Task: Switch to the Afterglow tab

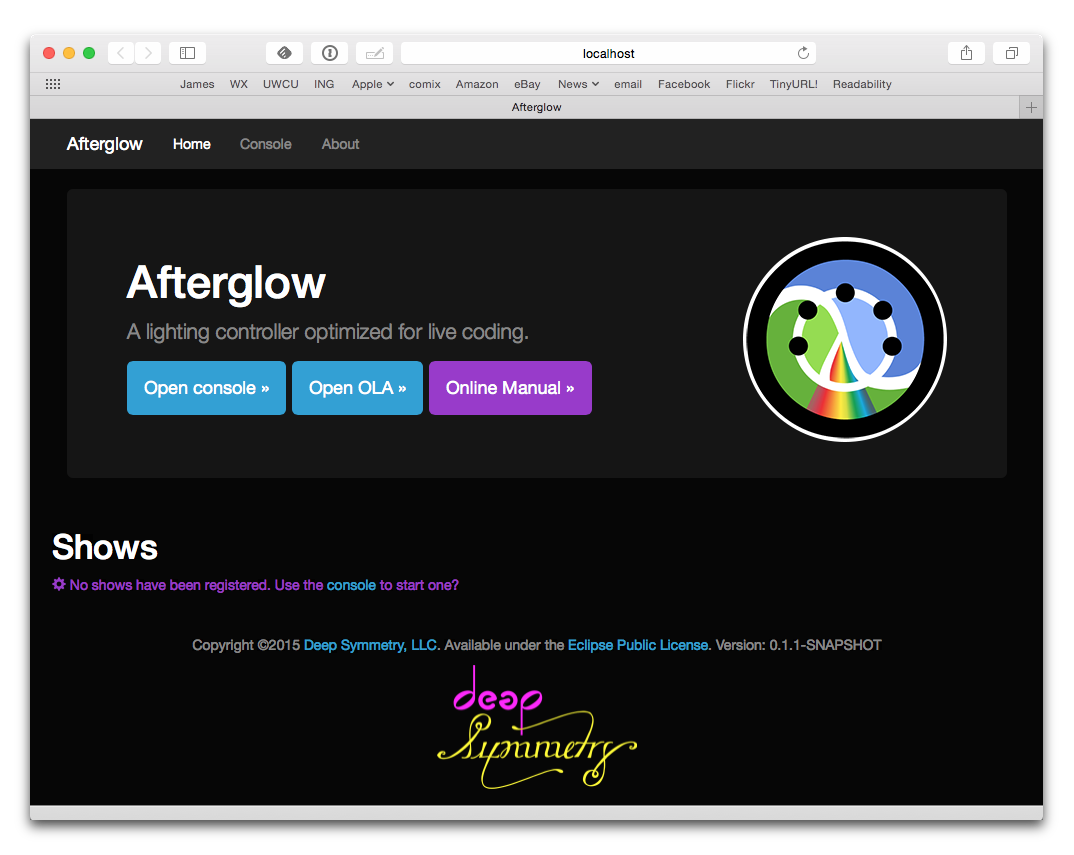Action: (x=536, y=107)
